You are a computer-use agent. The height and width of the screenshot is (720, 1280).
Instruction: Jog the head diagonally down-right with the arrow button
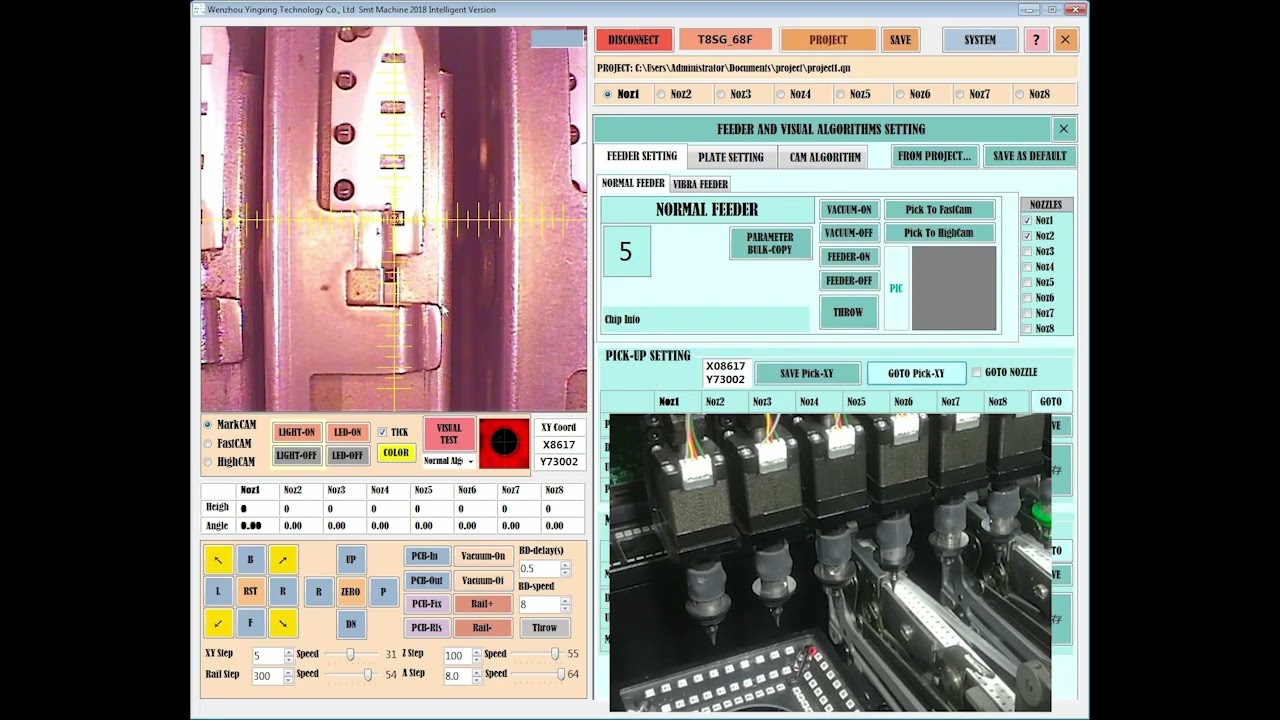click(x=283, y=623)
